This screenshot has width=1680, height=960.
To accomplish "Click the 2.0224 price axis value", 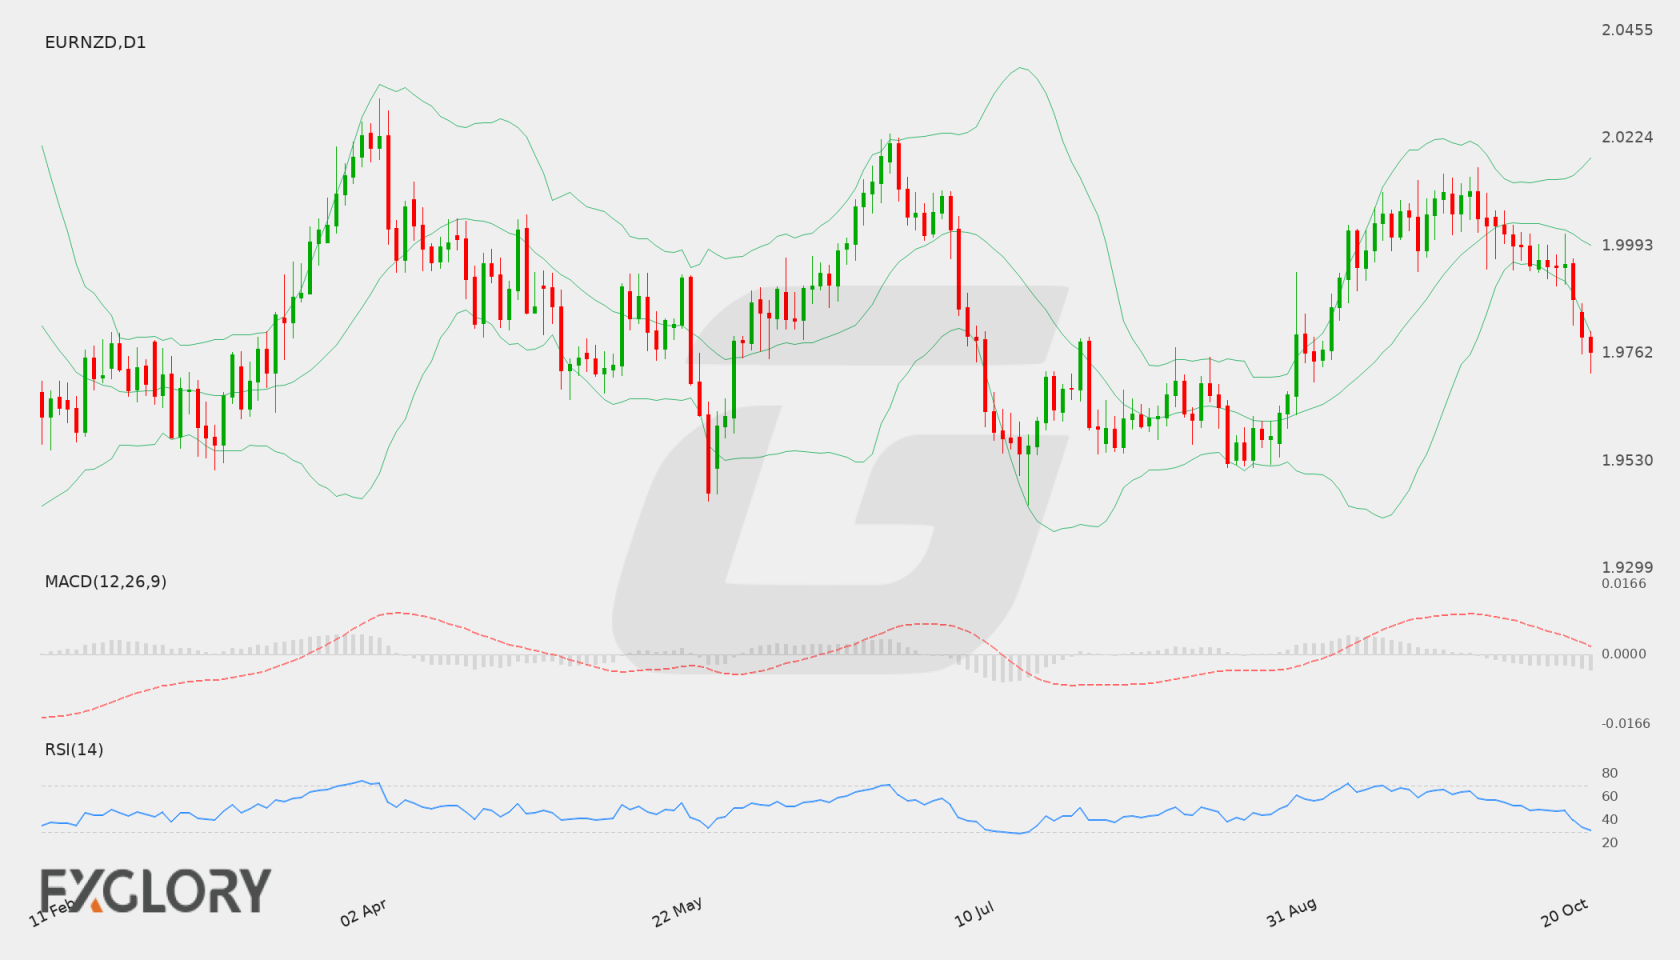I will pos(1627,137).
